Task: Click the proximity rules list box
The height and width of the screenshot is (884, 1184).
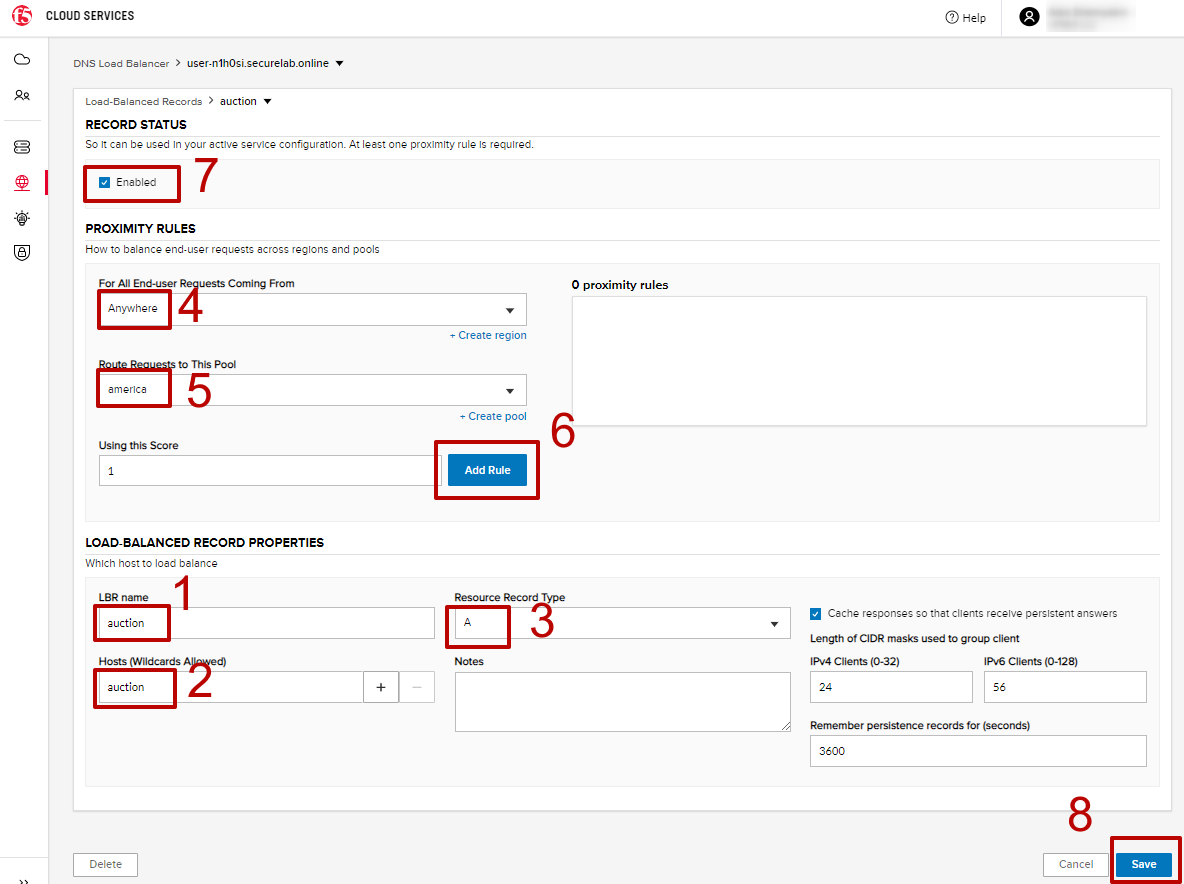Action: pyautogui.click(x=859, y=361)
